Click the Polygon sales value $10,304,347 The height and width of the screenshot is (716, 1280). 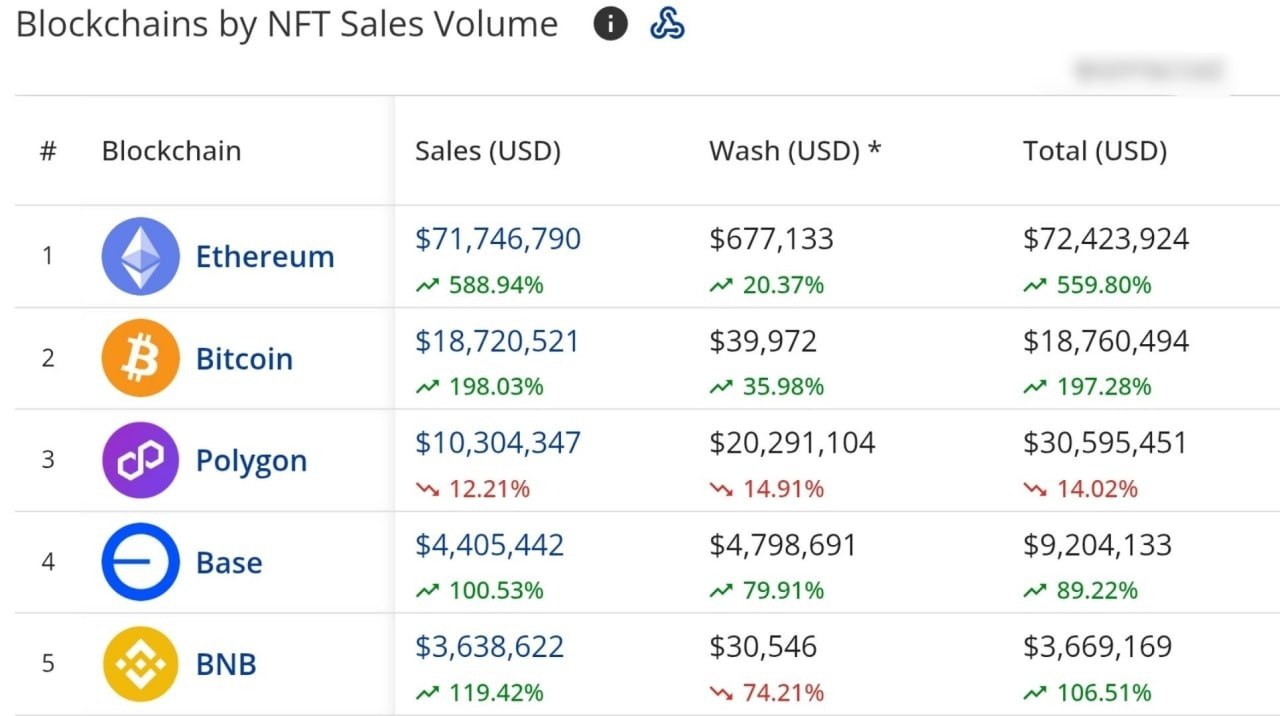click(x=498, y=443)
